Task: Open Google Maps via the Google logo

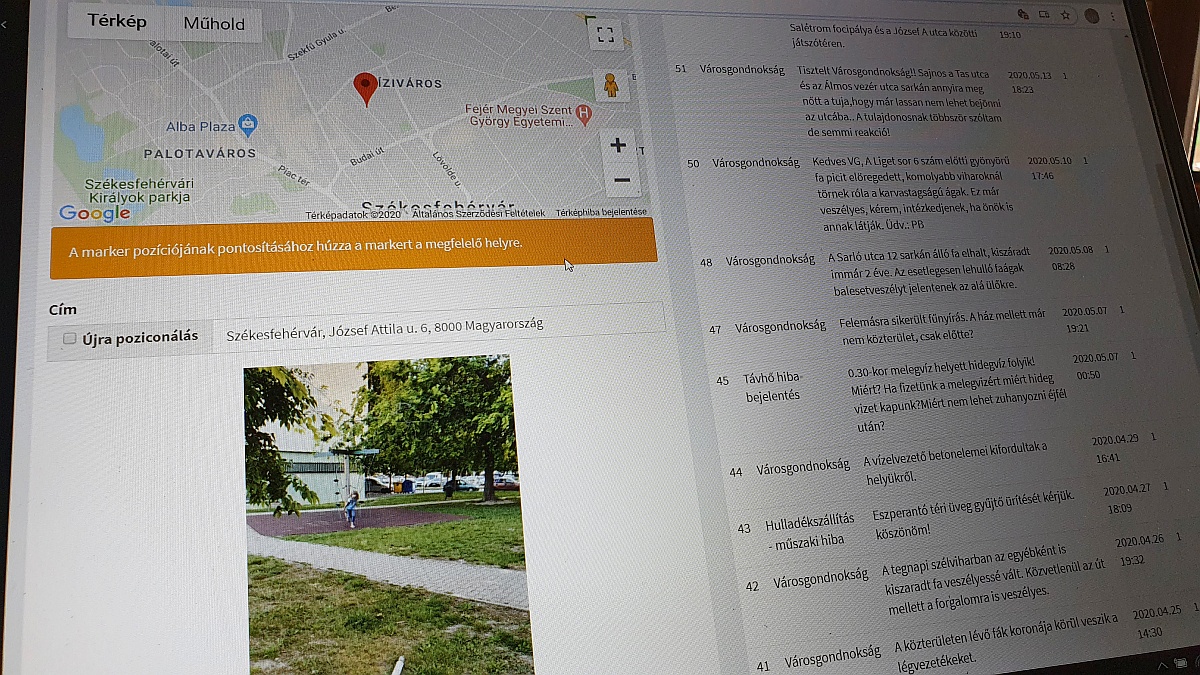Action: (96, 212)
